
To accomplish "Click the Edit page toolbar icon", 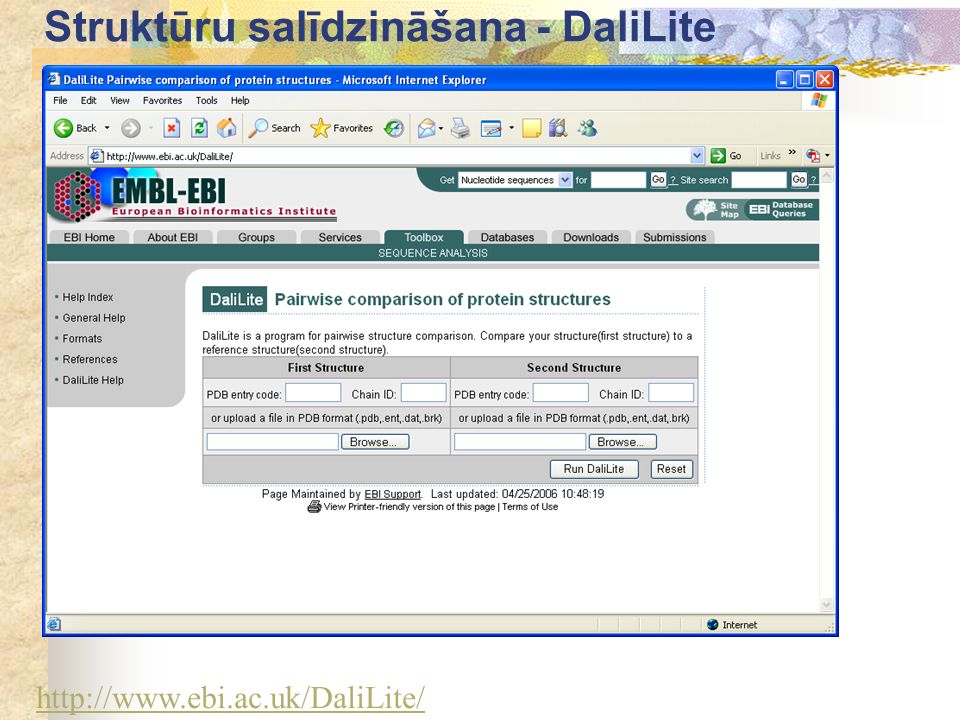I will tap(491, 128).
